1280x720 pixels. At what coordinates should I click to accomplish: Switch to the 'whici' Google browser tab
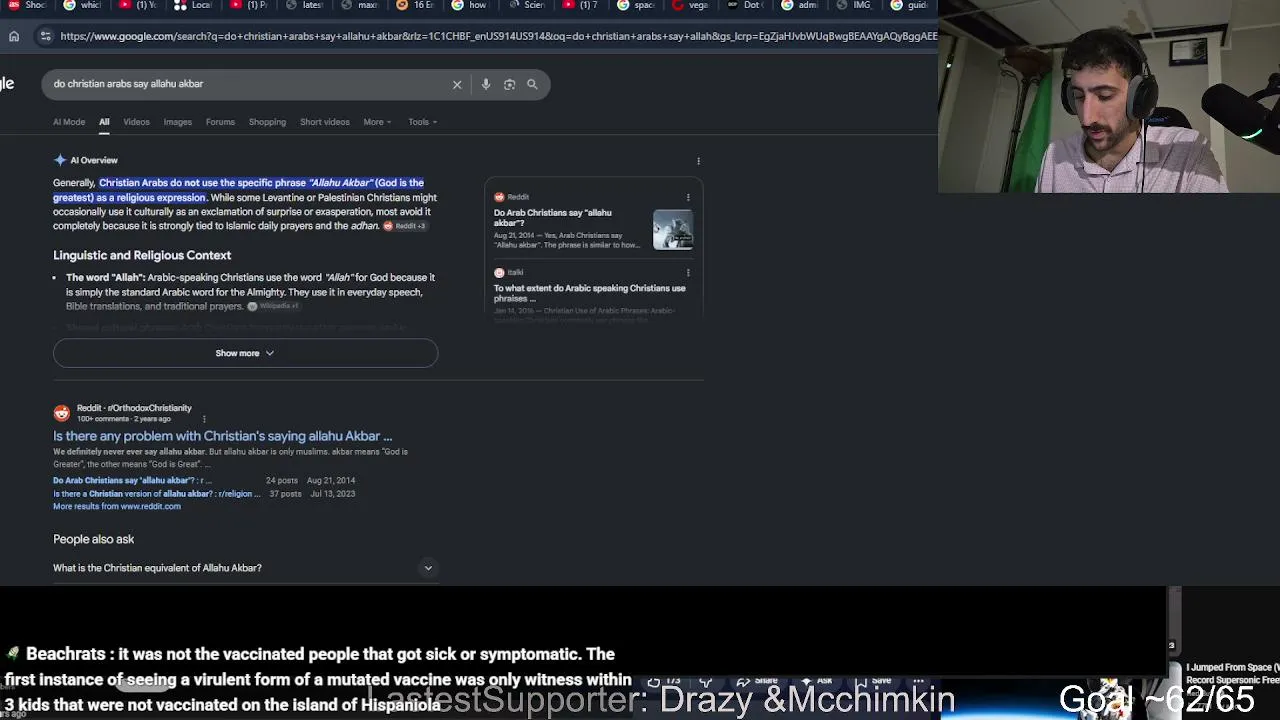click(82, 5)
